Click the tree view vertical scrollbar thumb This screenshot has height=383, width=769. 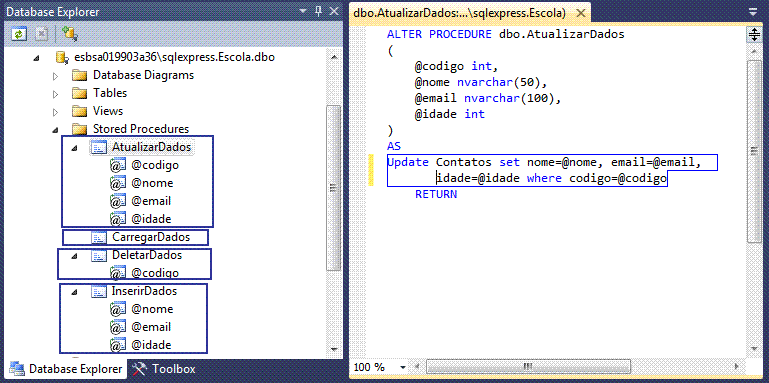[334, 188]
